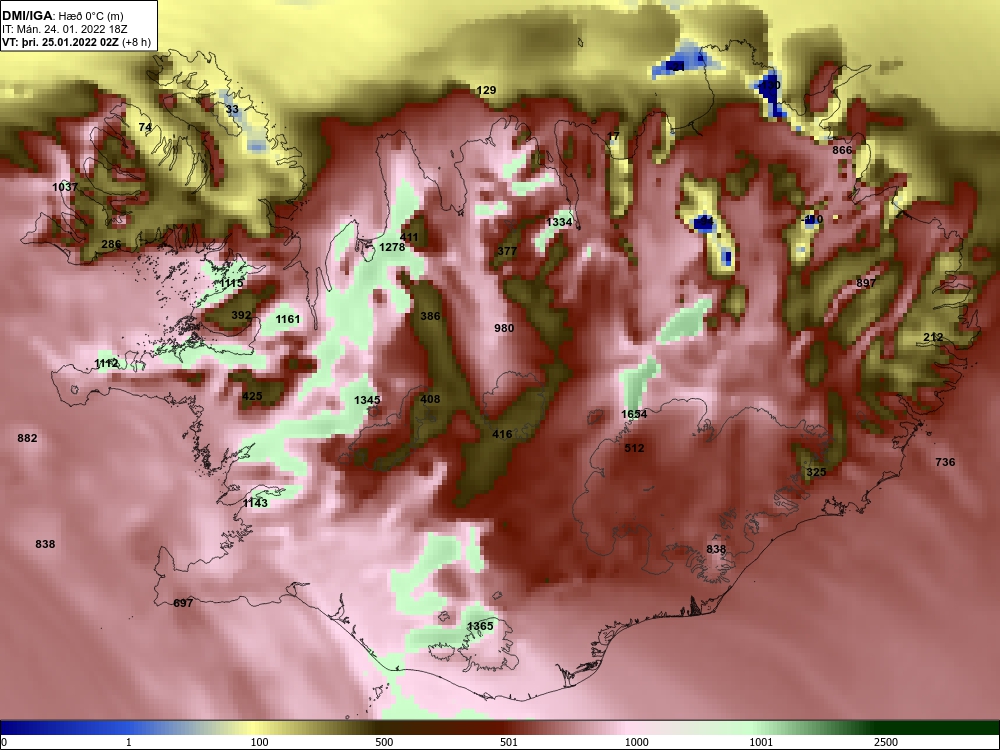The width and height of the screenshot is (1000, 750).
Task: Select the 736 value off the east coast
Action: [x=945, y=462]
